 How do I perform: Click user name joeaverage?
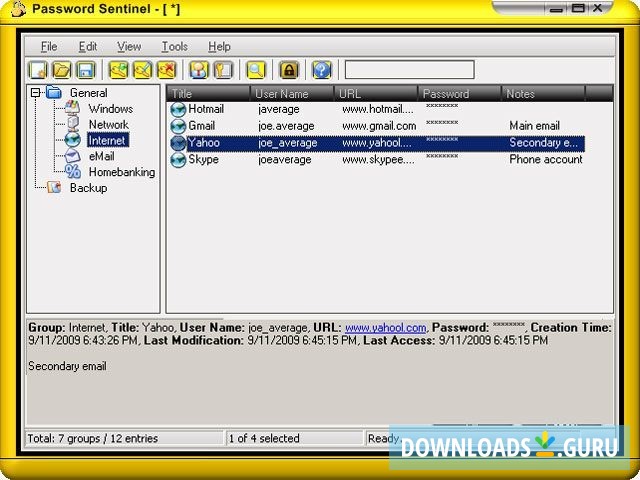click(x=285, y=160)
